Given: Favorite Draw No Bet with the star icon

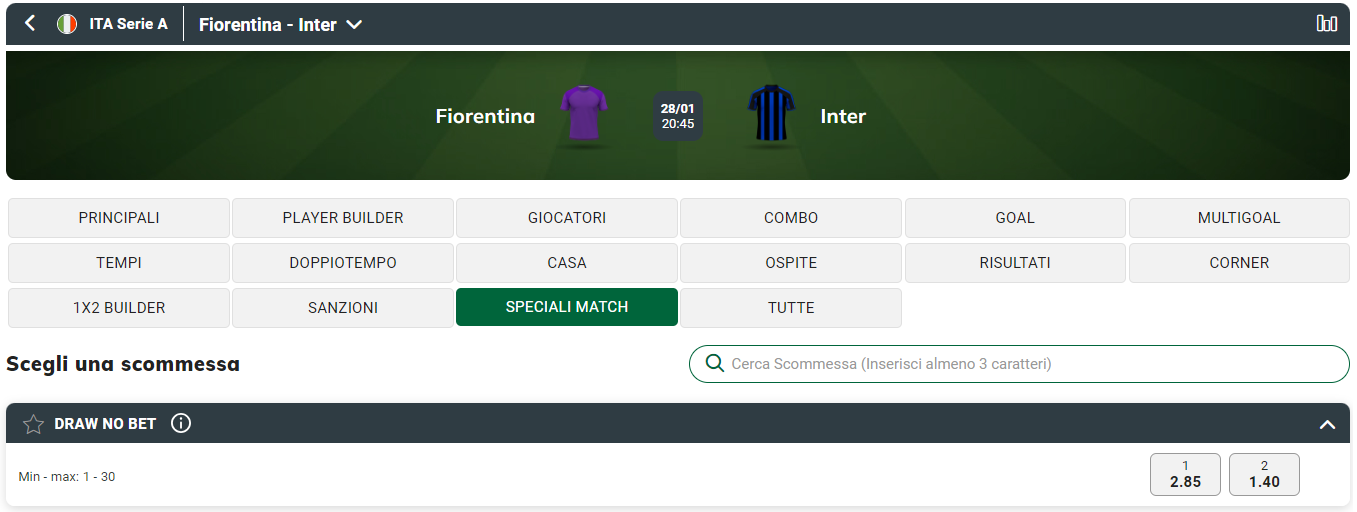Looking at the screenshot, I should [33, 424].
